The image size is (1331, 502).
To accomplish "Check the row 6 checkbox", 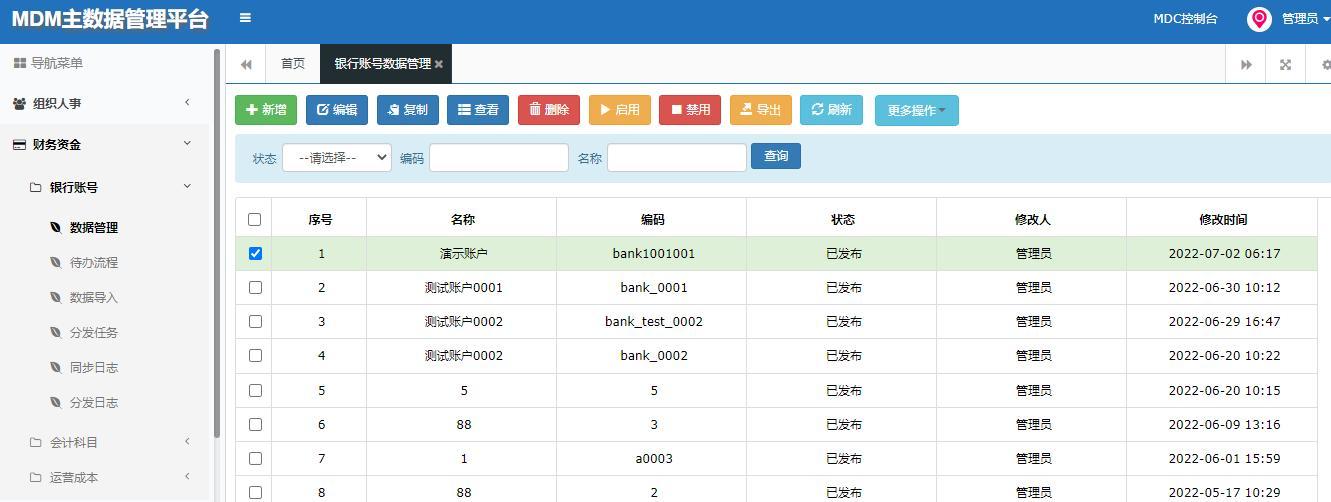I will tap(255, 424).
